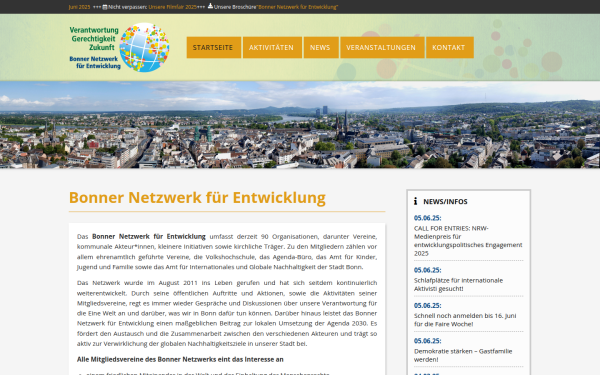
Task: Click the Bonn panorama banner image
Action: 300,125
